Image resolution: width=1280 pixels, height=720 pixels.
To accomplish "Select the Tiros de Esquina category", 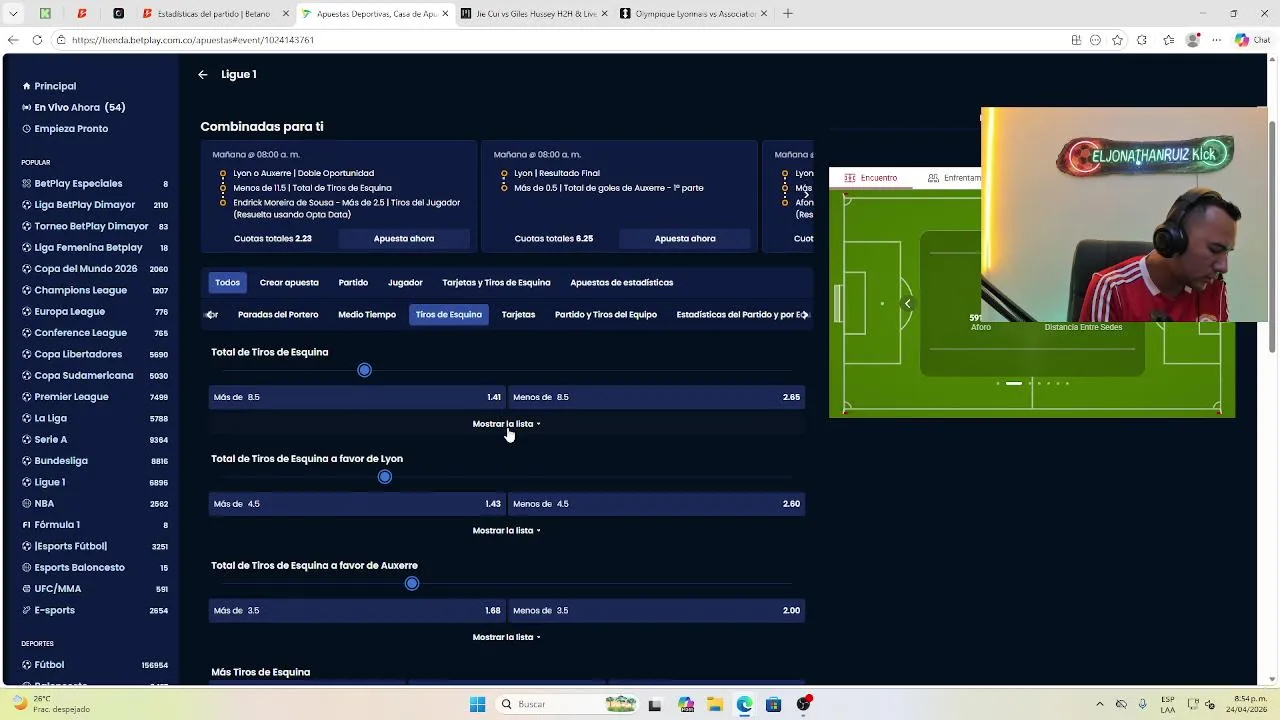I will click(x=448, y=314).
